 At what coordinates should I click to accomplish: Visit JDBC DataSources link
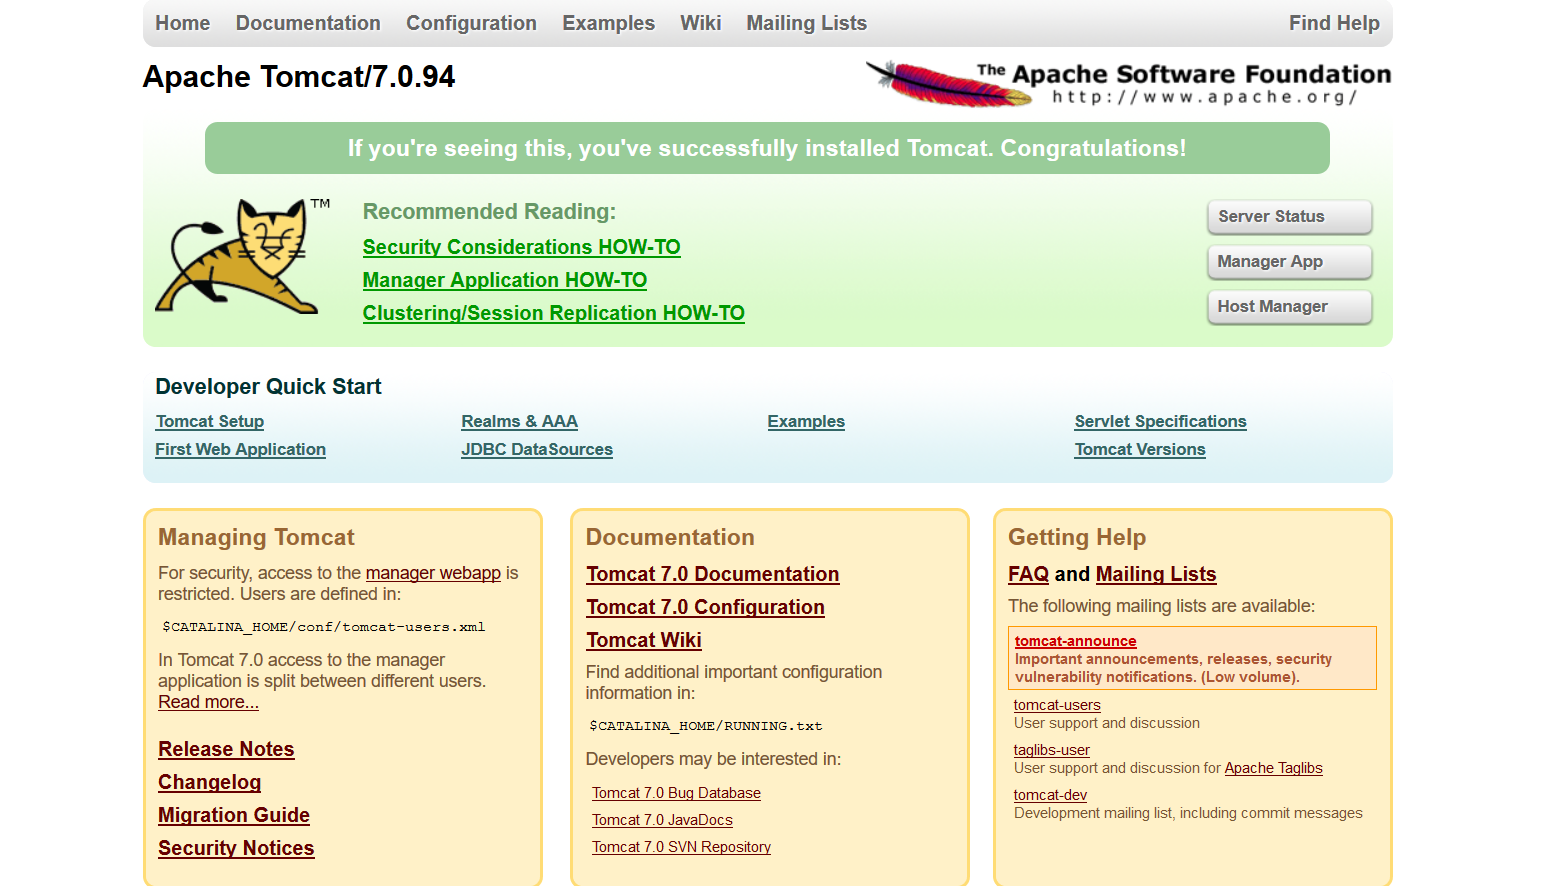tap(536, 450)
